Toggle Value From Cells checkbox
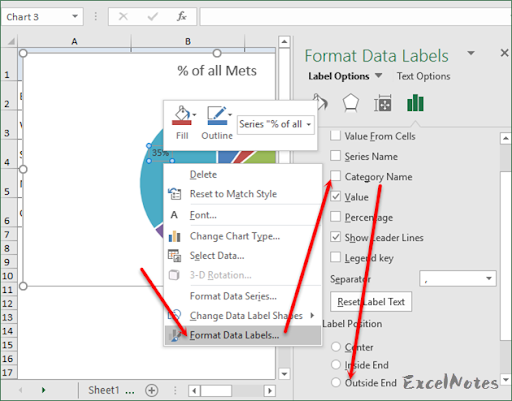The height and width of the screenshot is (401, 512). click(335, 135)
